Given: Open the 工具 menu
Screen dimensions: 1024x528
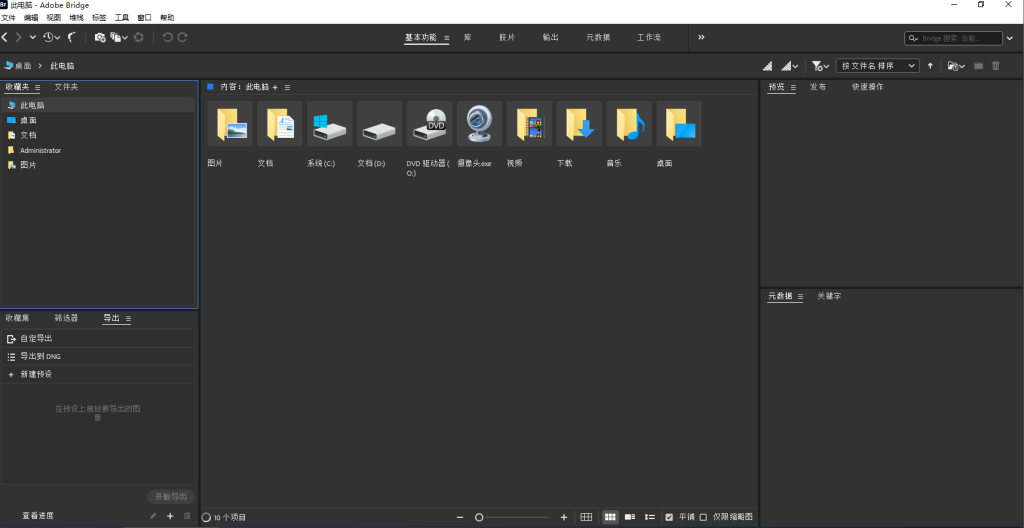Looking at the screenshot, I should point(122,18).
